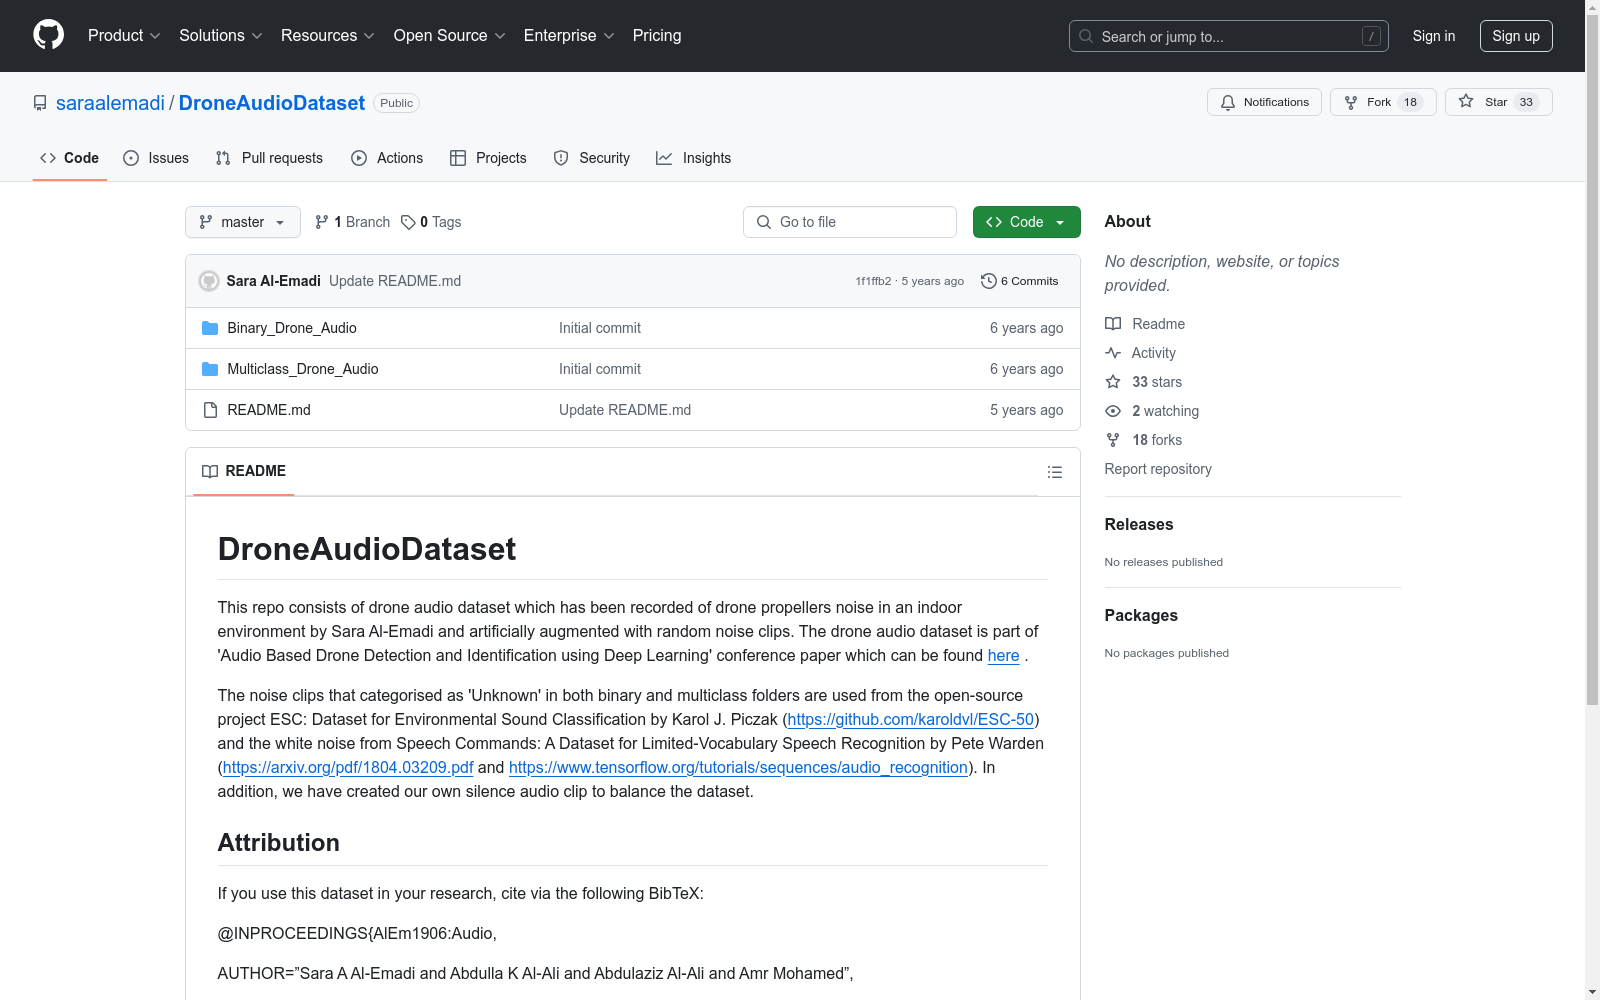Click the Sign in link
This screenshot has height=1000, width=1600.
tap(1434, 36)
